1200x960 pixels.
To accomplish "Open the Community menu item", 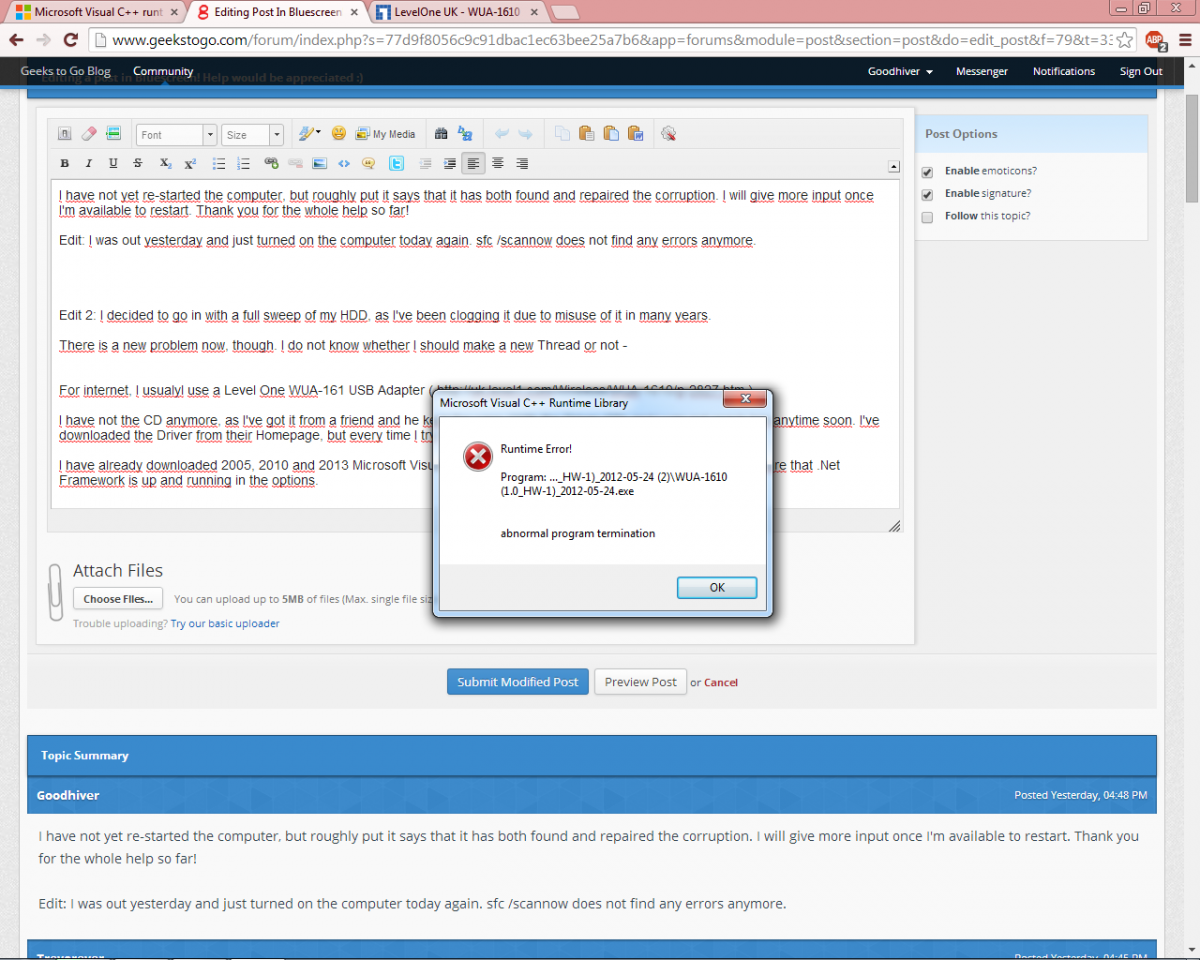I will pyautogui.click(x=163, y=71).
